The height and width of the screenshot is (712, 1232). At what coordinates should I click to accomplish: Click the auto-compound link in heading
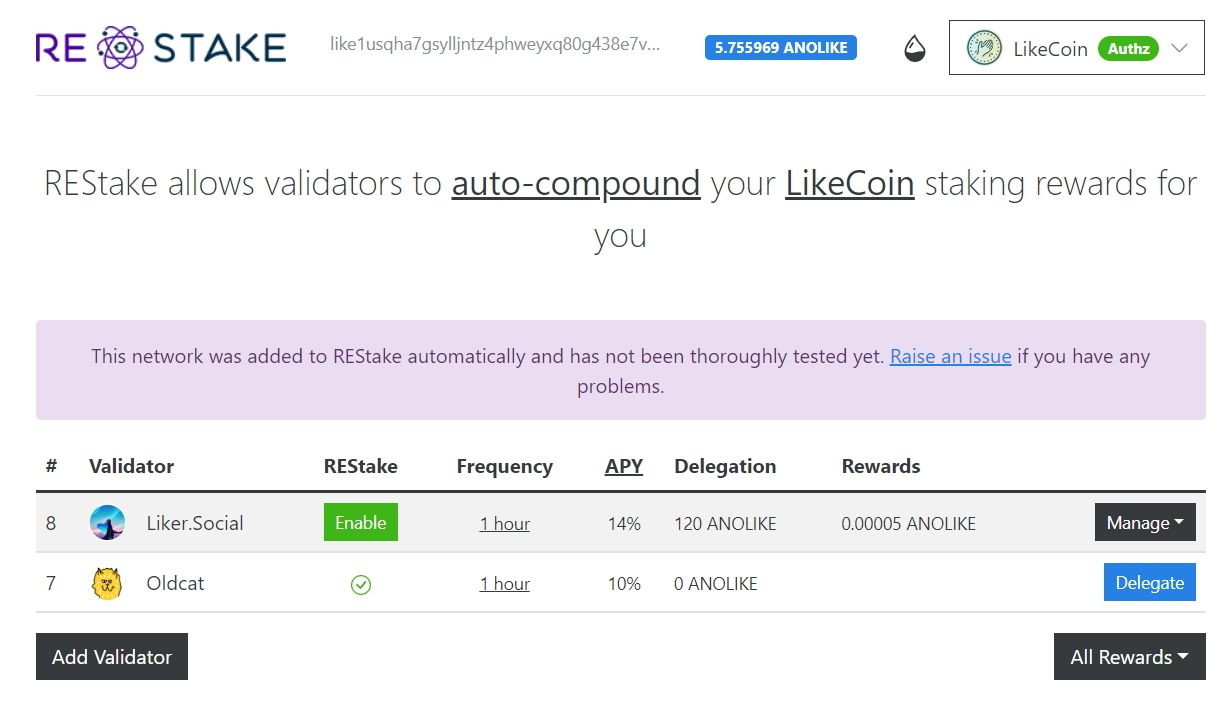pos(576,184)
